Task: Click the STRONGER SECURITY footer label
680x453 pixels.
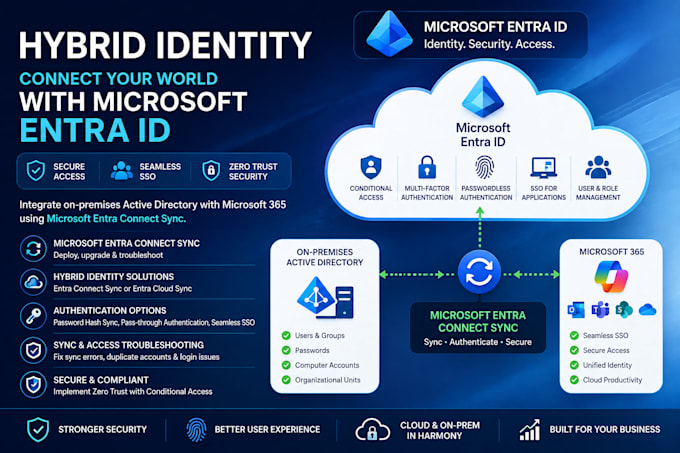Action: [102, 430]
